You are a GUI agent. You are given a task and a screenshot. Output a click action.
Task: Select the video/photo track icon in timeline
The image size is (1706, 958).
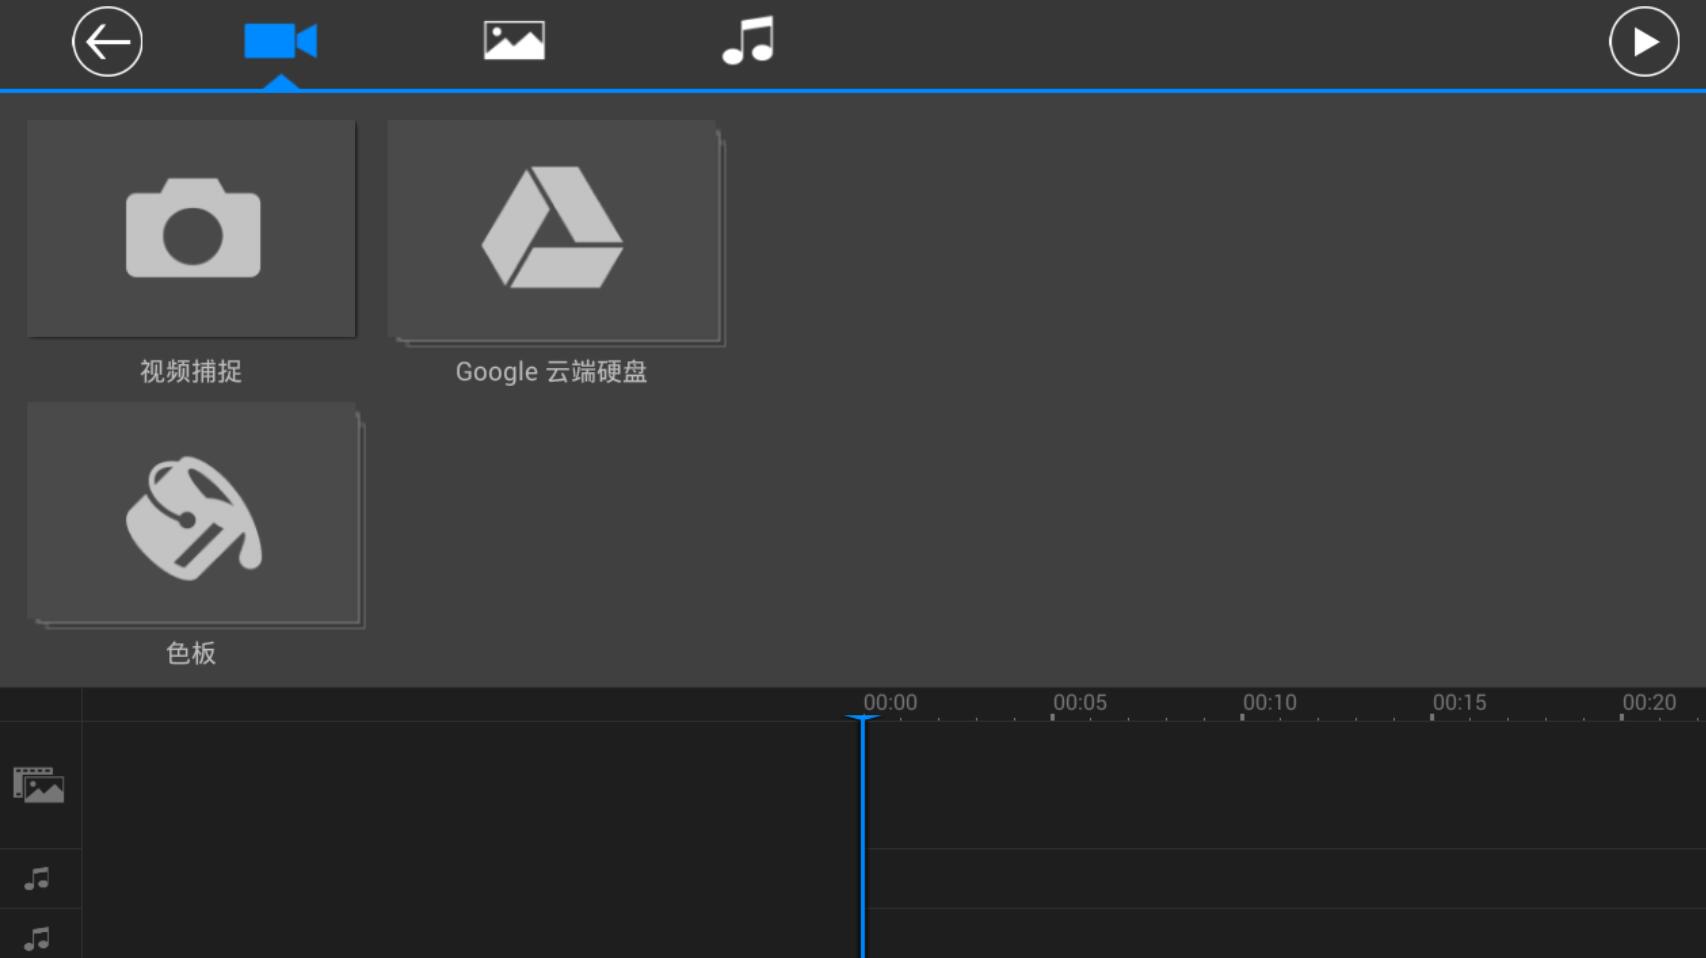click(39, 786)
